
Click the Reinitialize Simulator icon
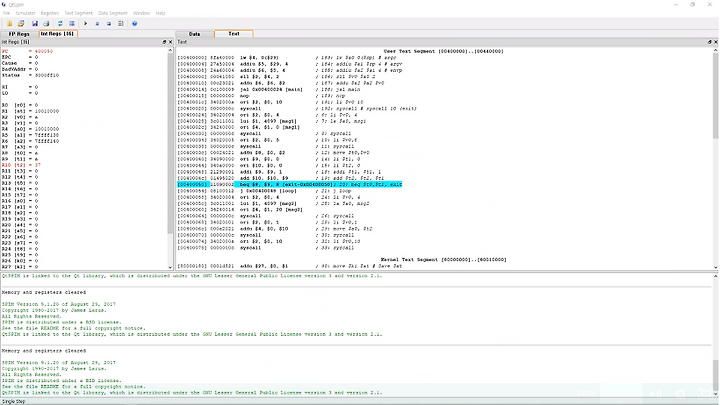pos(72,23)
